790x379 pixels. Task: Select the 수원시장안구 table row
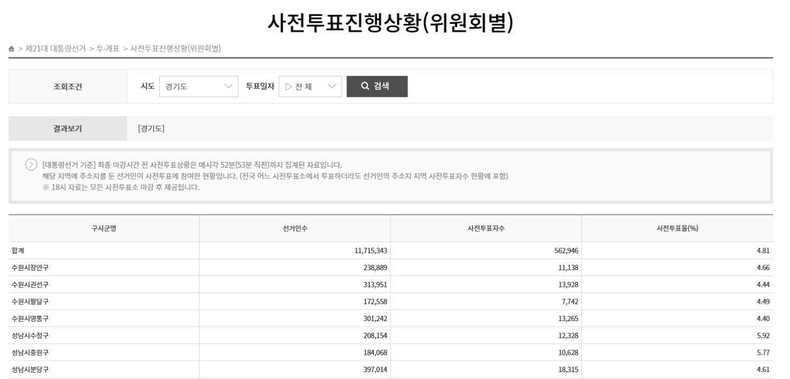coord(390,268)
